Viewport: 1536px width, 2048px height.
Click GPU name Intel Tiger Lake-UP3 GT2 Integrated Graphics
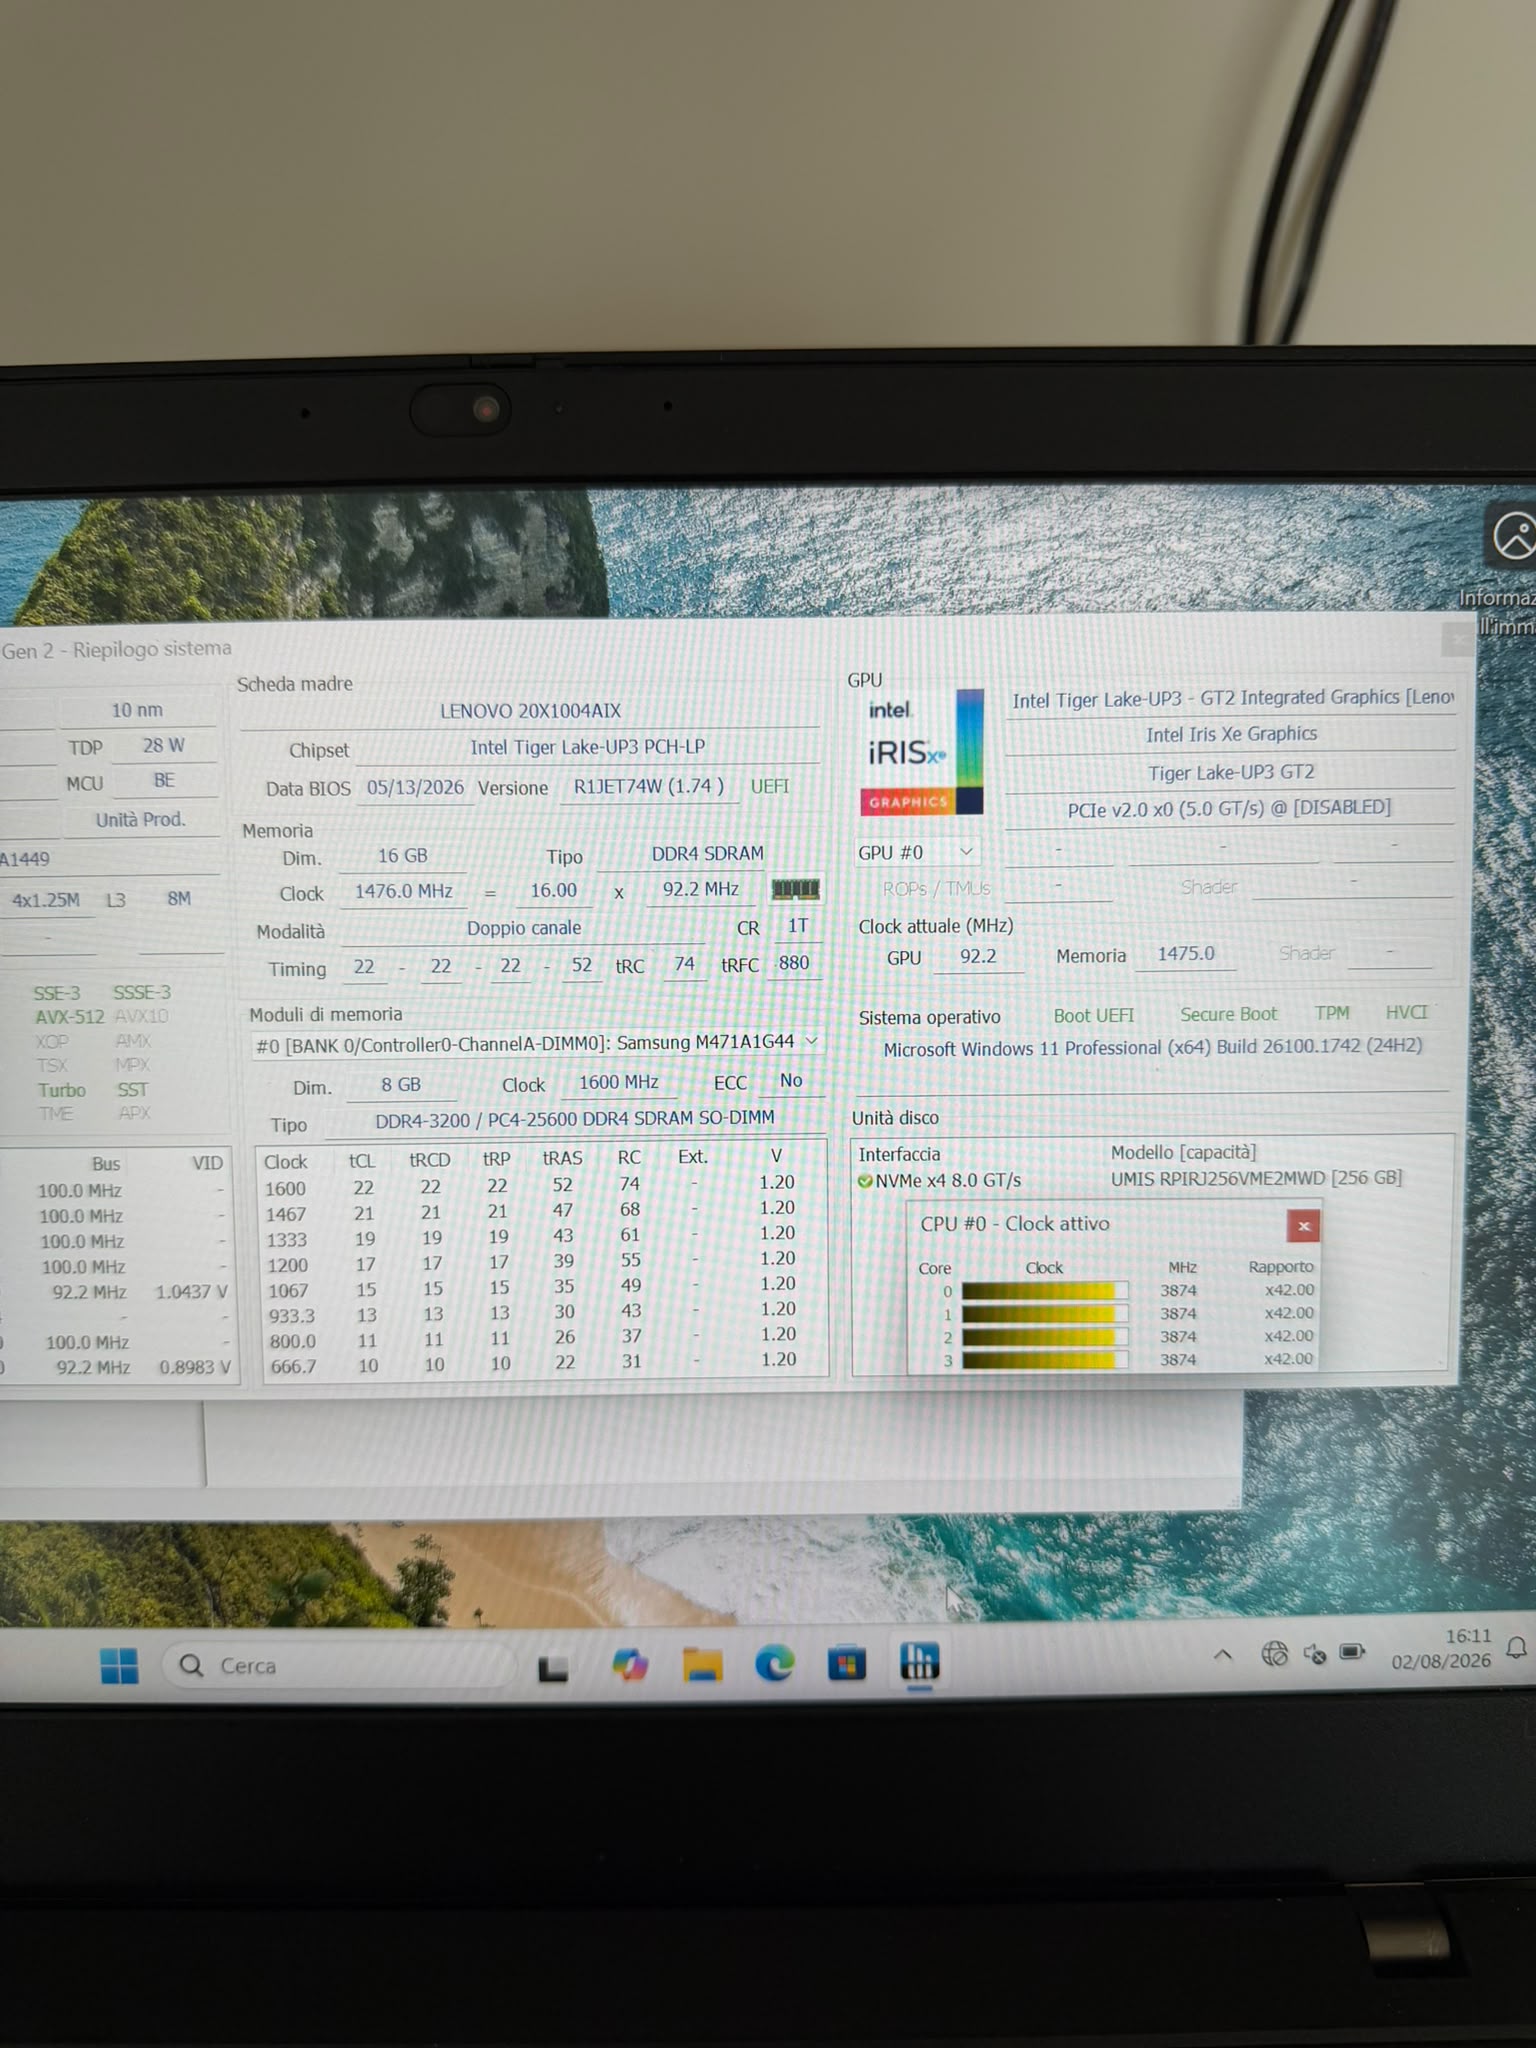click(x=1232, y=698)
